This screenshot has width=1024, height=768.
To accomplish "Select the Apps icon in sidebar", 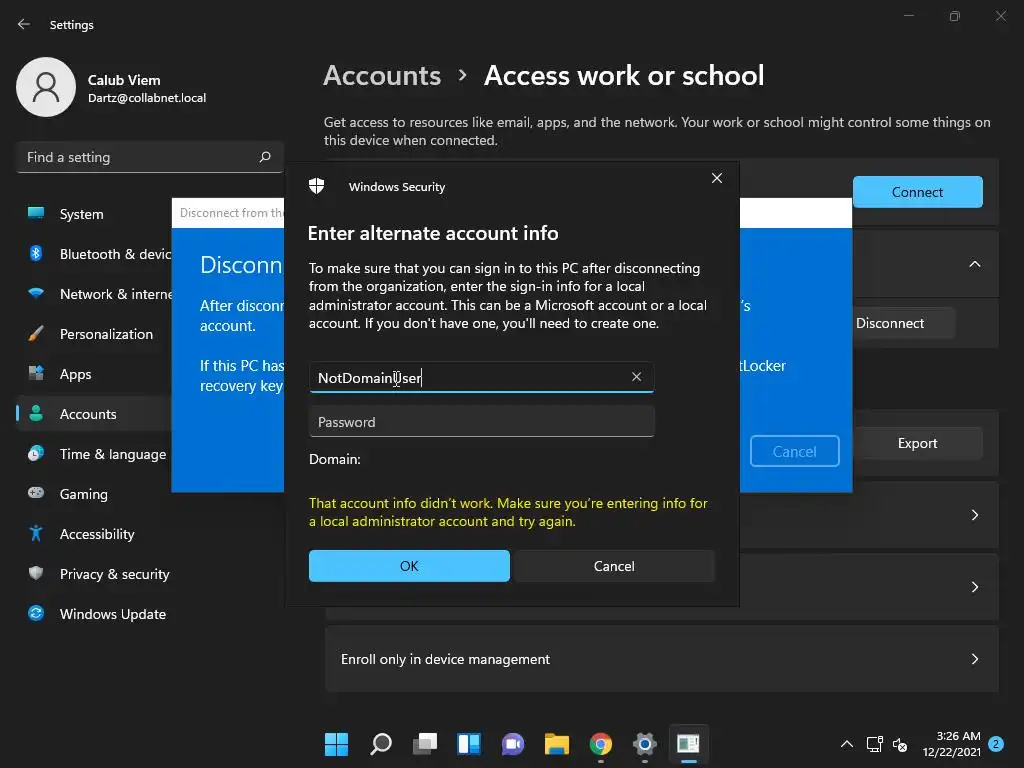I will point(36,374).
